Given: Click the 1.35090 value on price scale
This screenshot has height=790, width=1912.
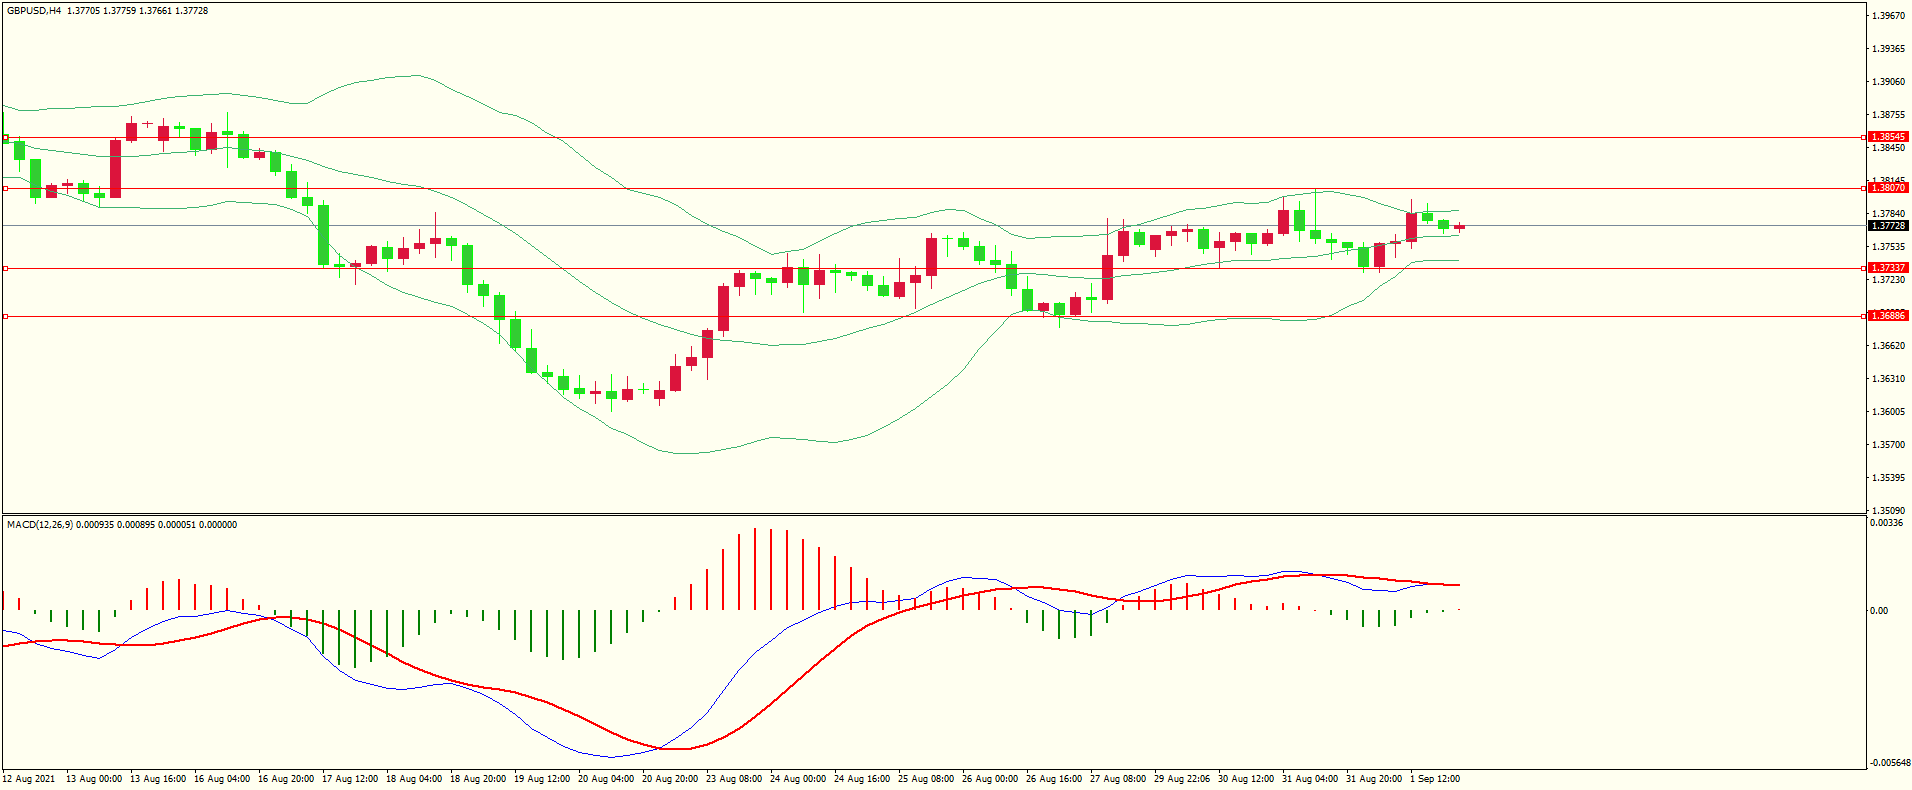Looking at the screenshot, I should [1888, 510].
